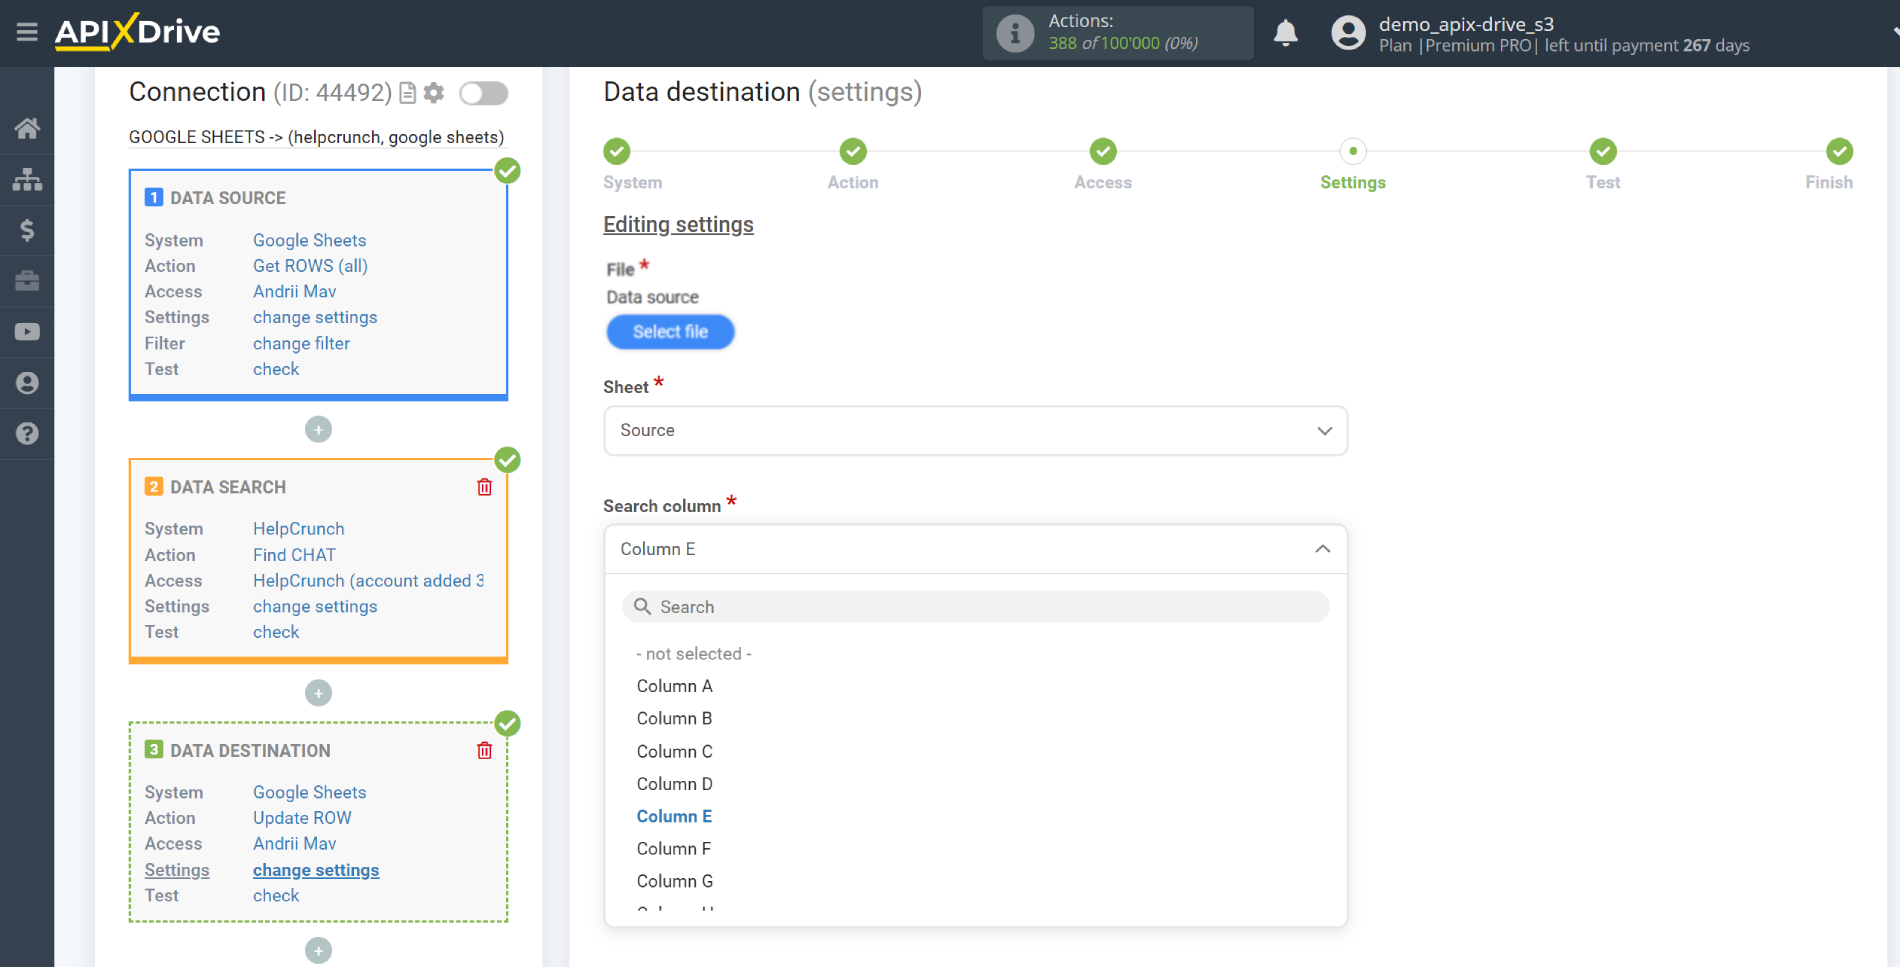Open the video tutorials icon in sidebar
Screen dimensions: 1900x967
pos(27,332)
